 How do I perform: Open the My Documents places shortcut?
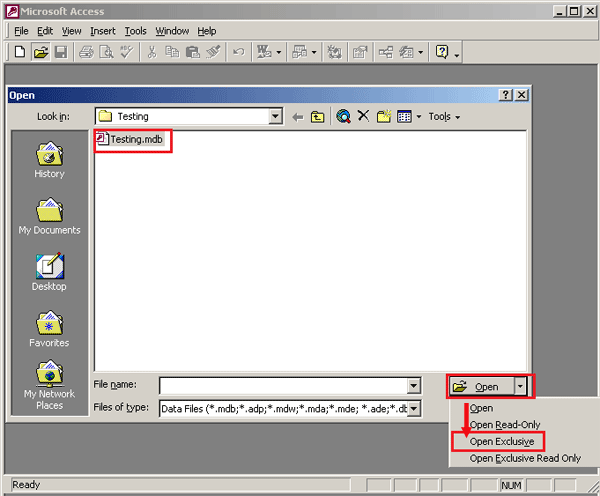click(49, 216)
